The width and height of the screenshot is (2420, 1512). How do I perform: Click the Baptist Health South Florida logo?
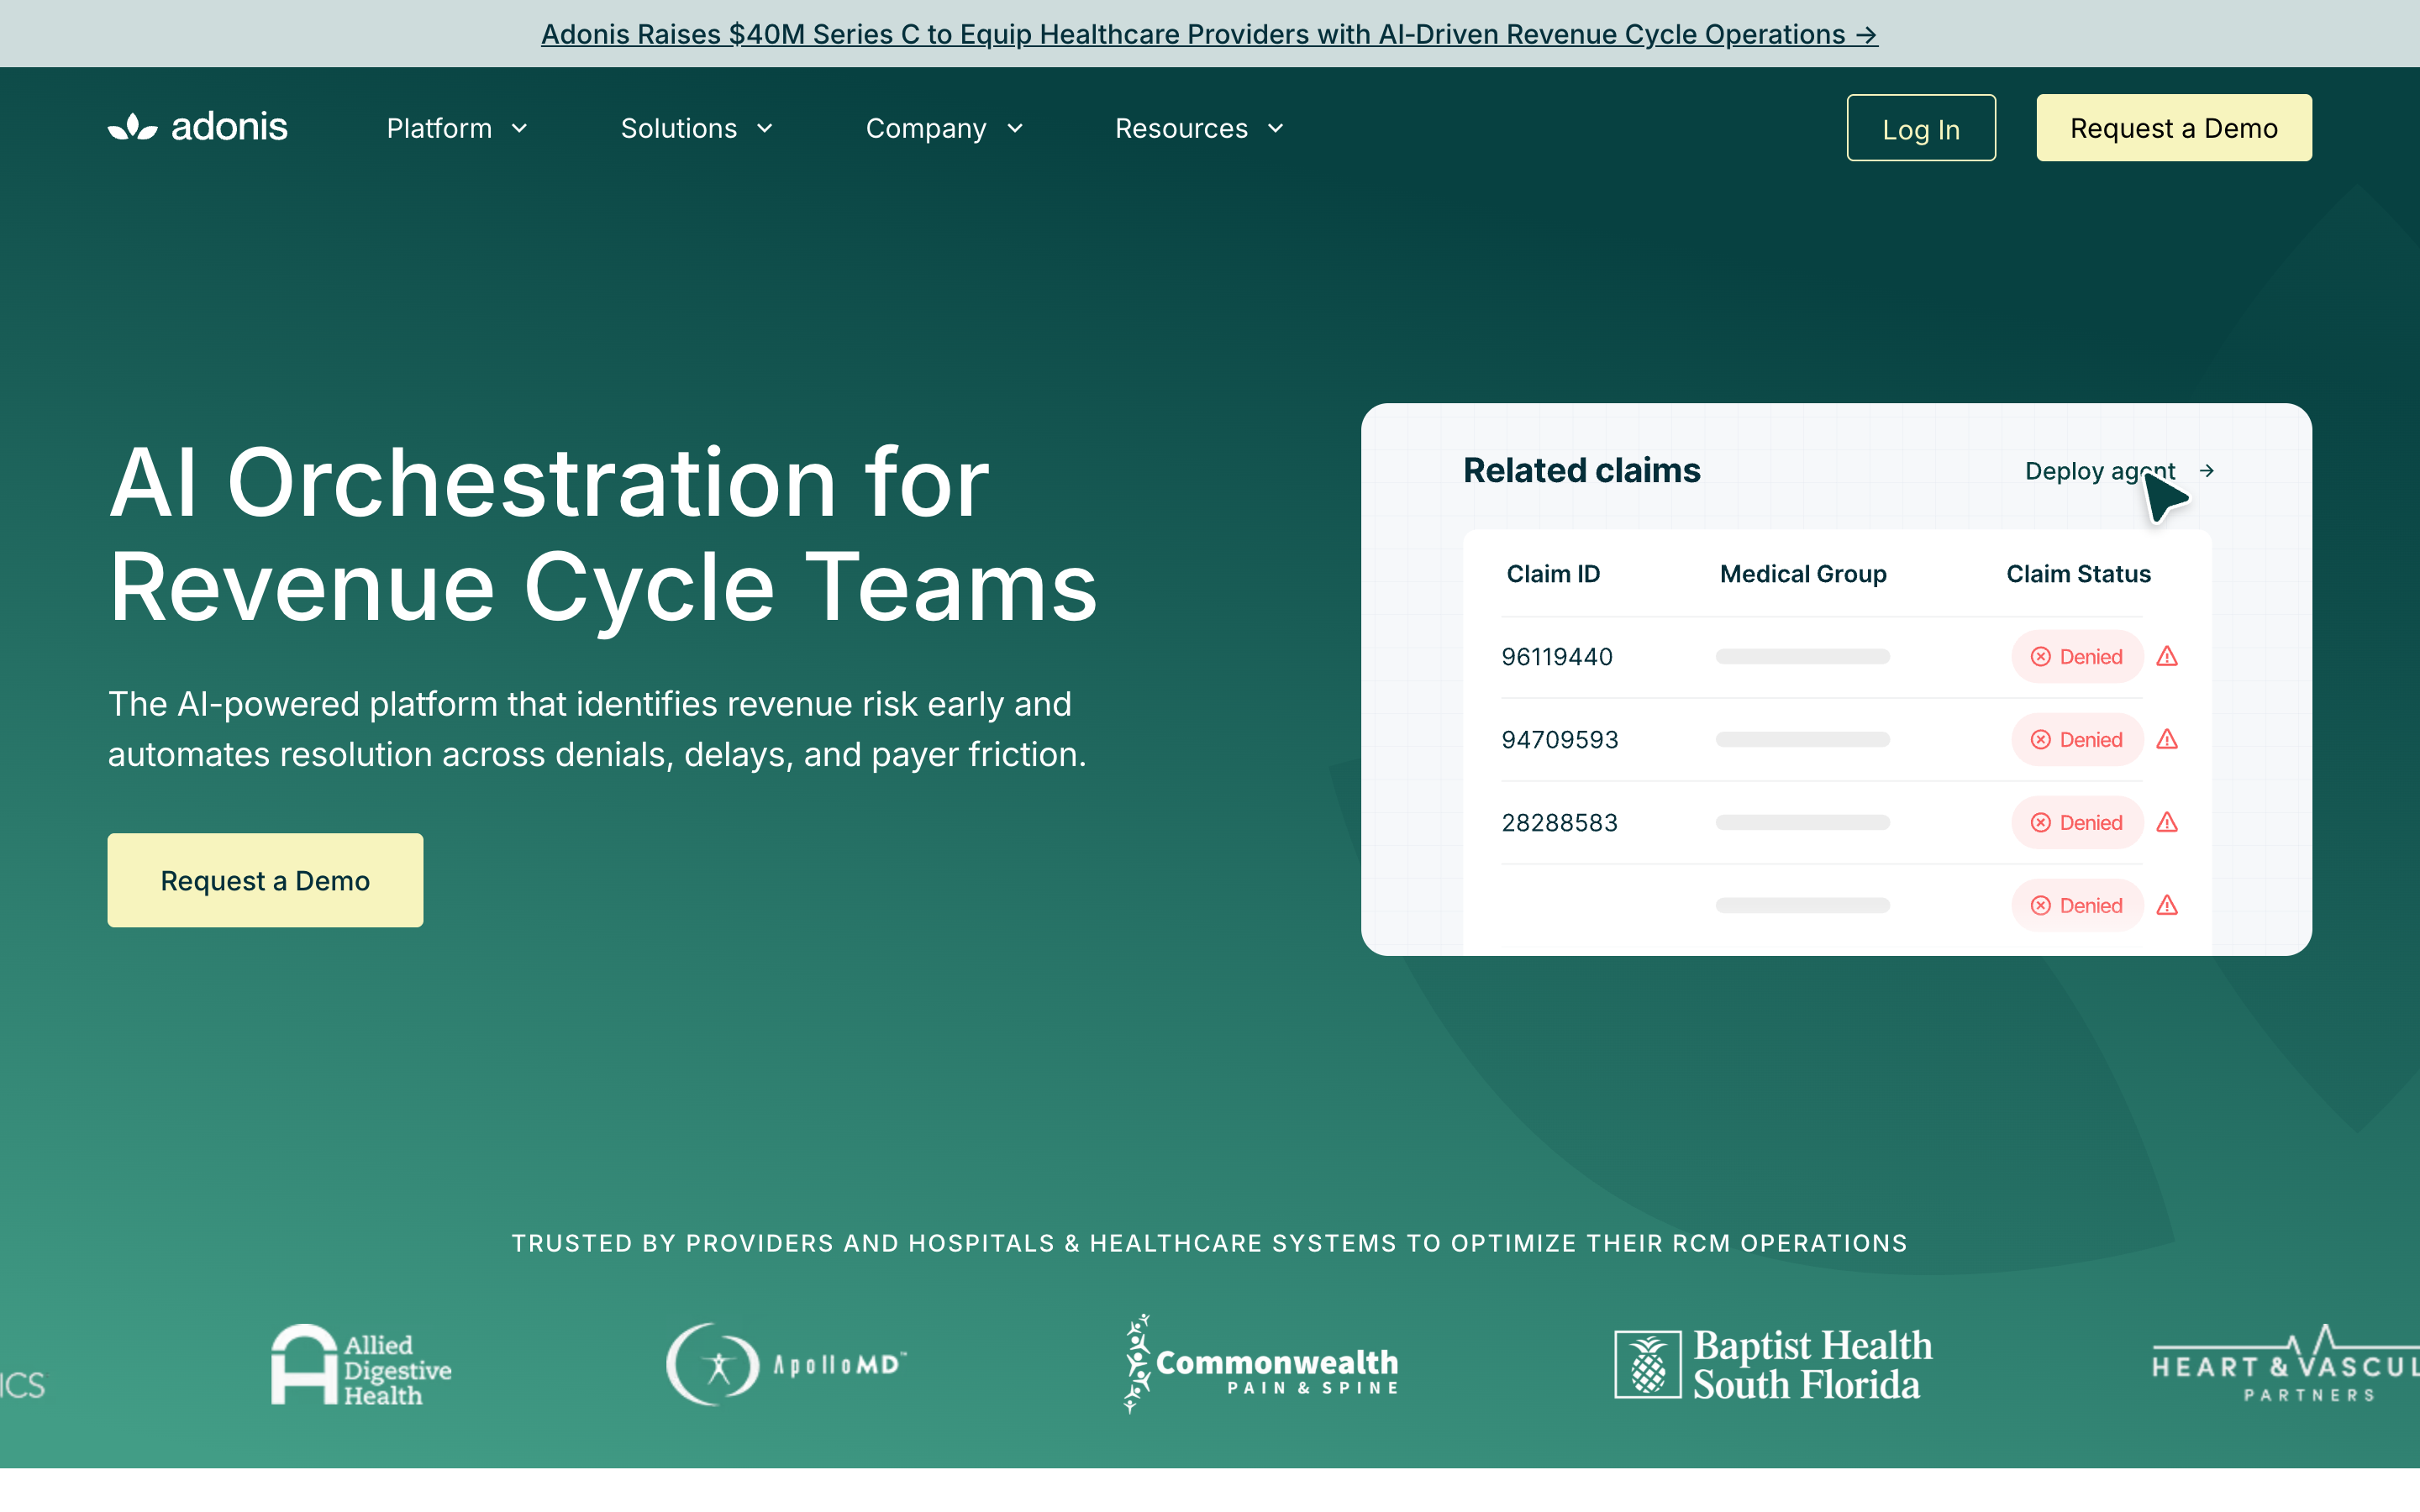tap(1773, 1365)
